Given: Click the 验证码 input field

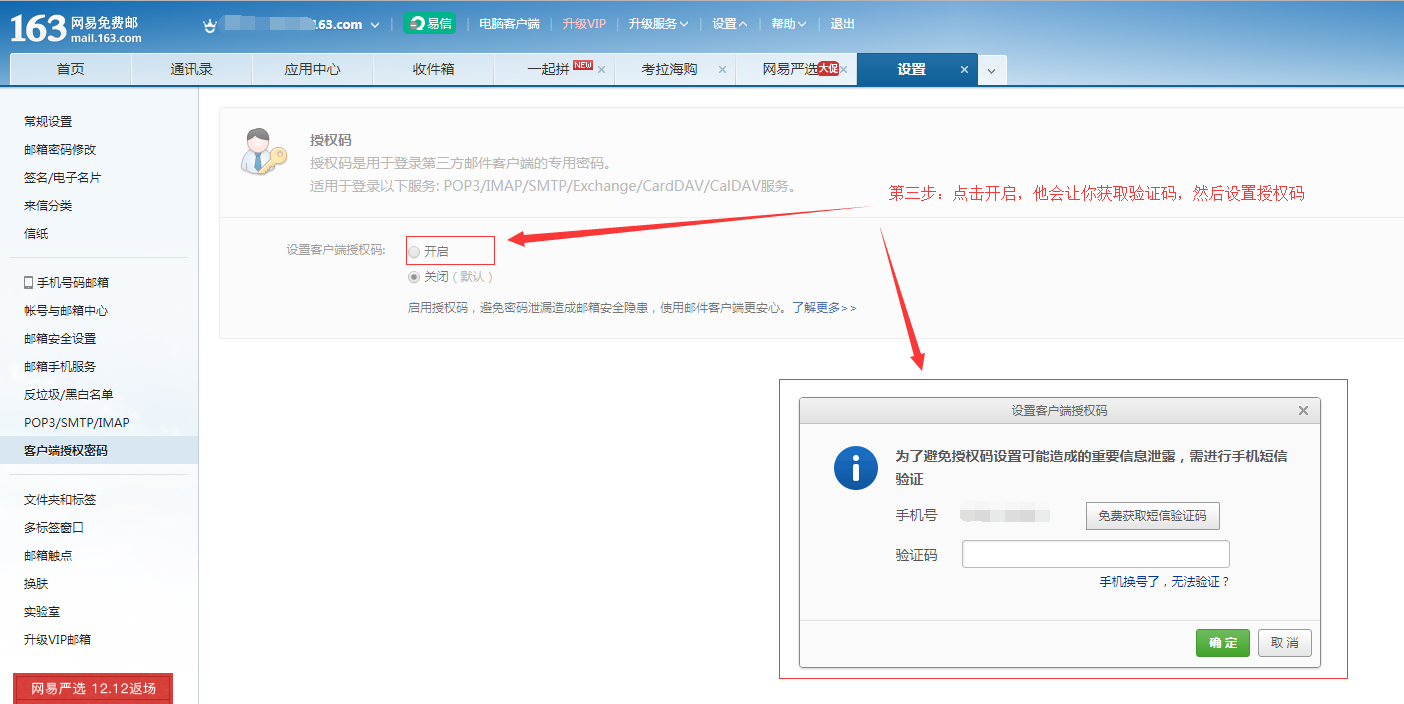Looking at the screenshot, I should coord(1095,554).
